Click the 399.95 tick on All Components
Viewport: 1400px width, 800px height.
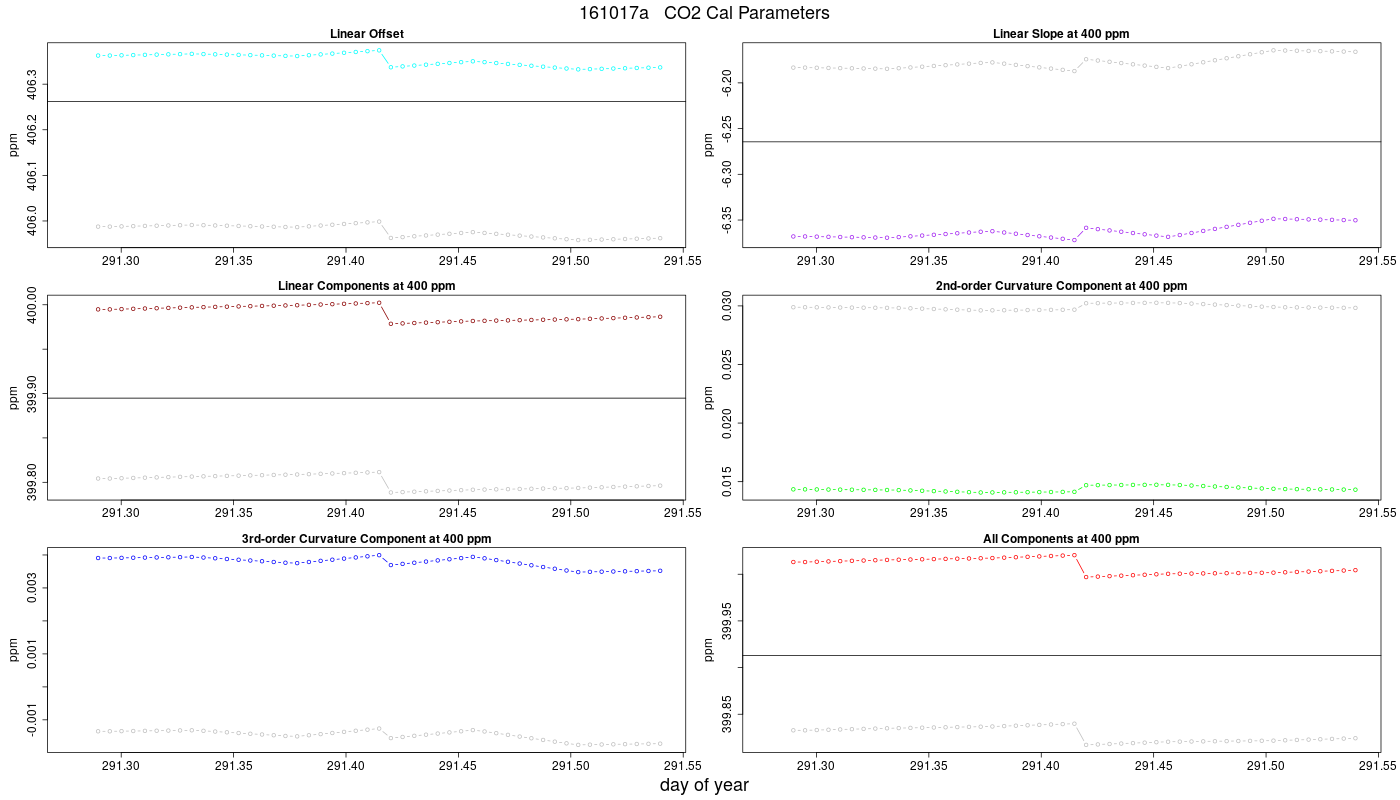[728, 621]
